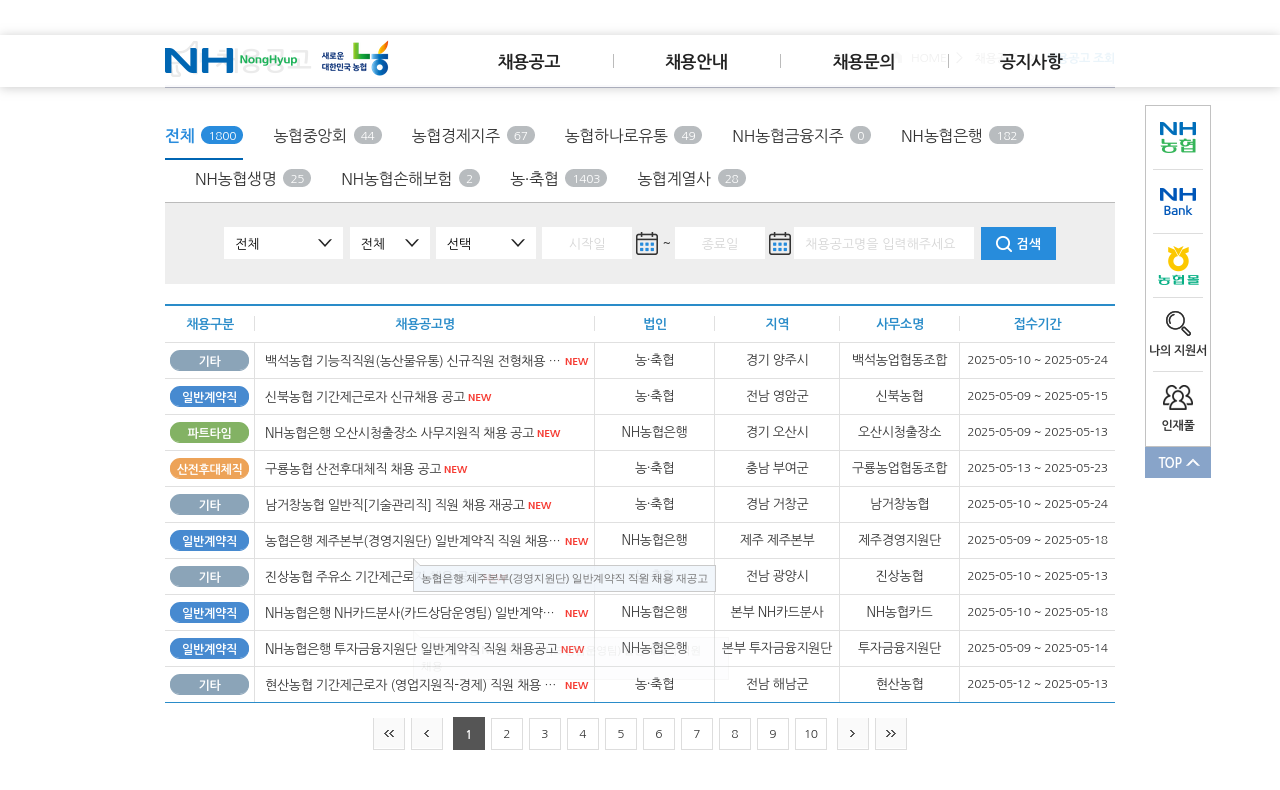Select the 농협계열사 tab
The height and width of the screenshot is (790, 1280).
(x=691, y=178)
